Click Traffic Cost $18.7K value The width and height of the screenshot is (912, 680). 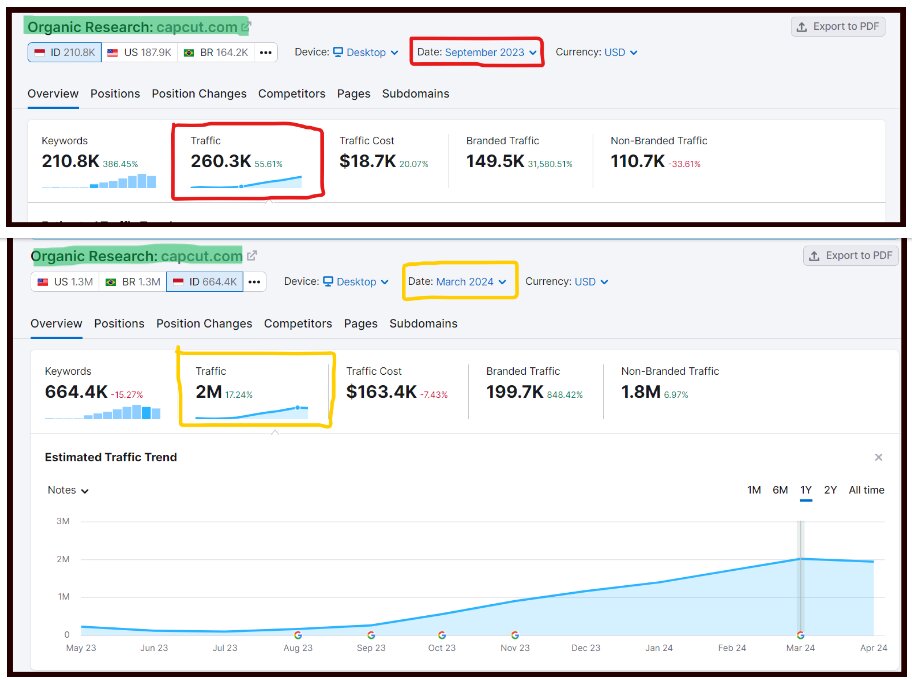368,161
